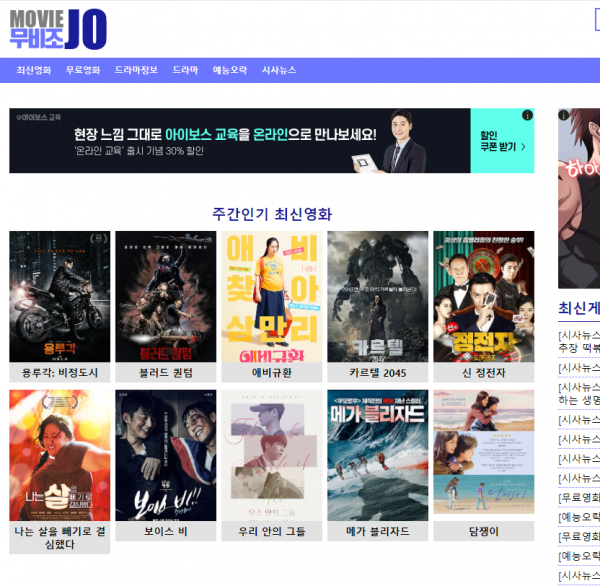Click the 최신게 sidebar heading
600x586 pixels.
579,308
